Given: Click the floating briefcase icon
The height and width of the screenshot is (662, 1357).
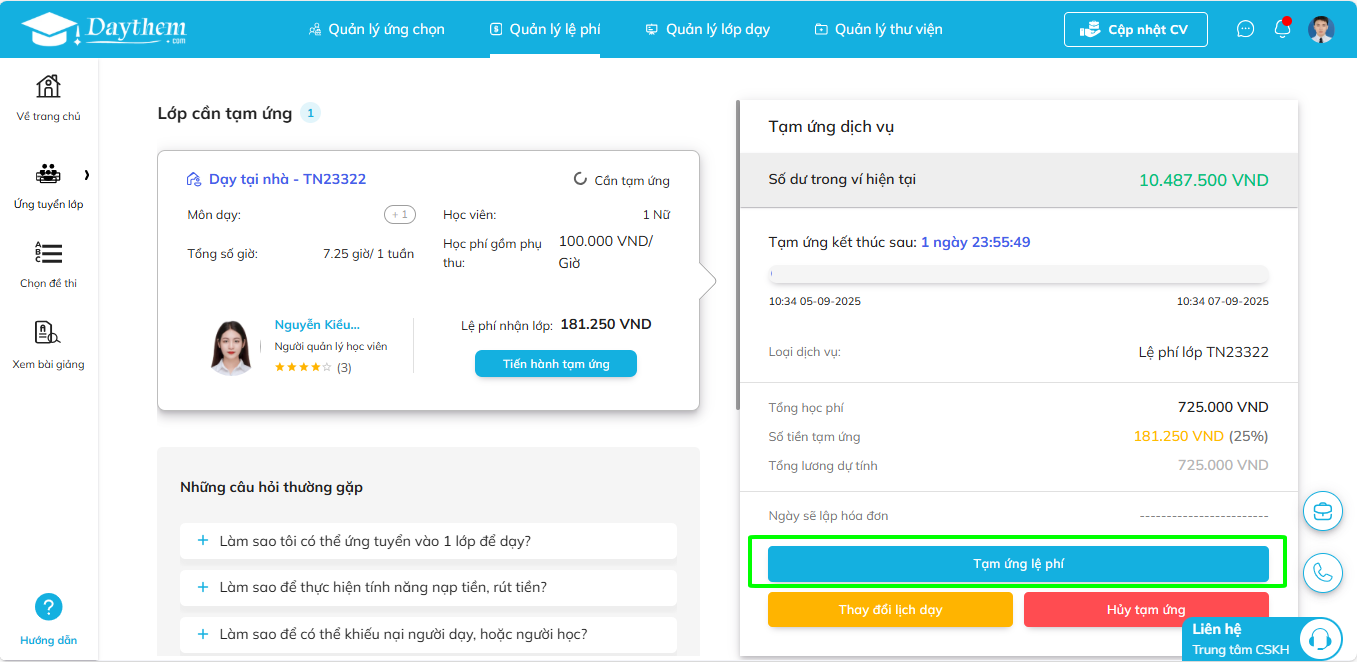Looking at the screenshot, I should coord(1323,511).
